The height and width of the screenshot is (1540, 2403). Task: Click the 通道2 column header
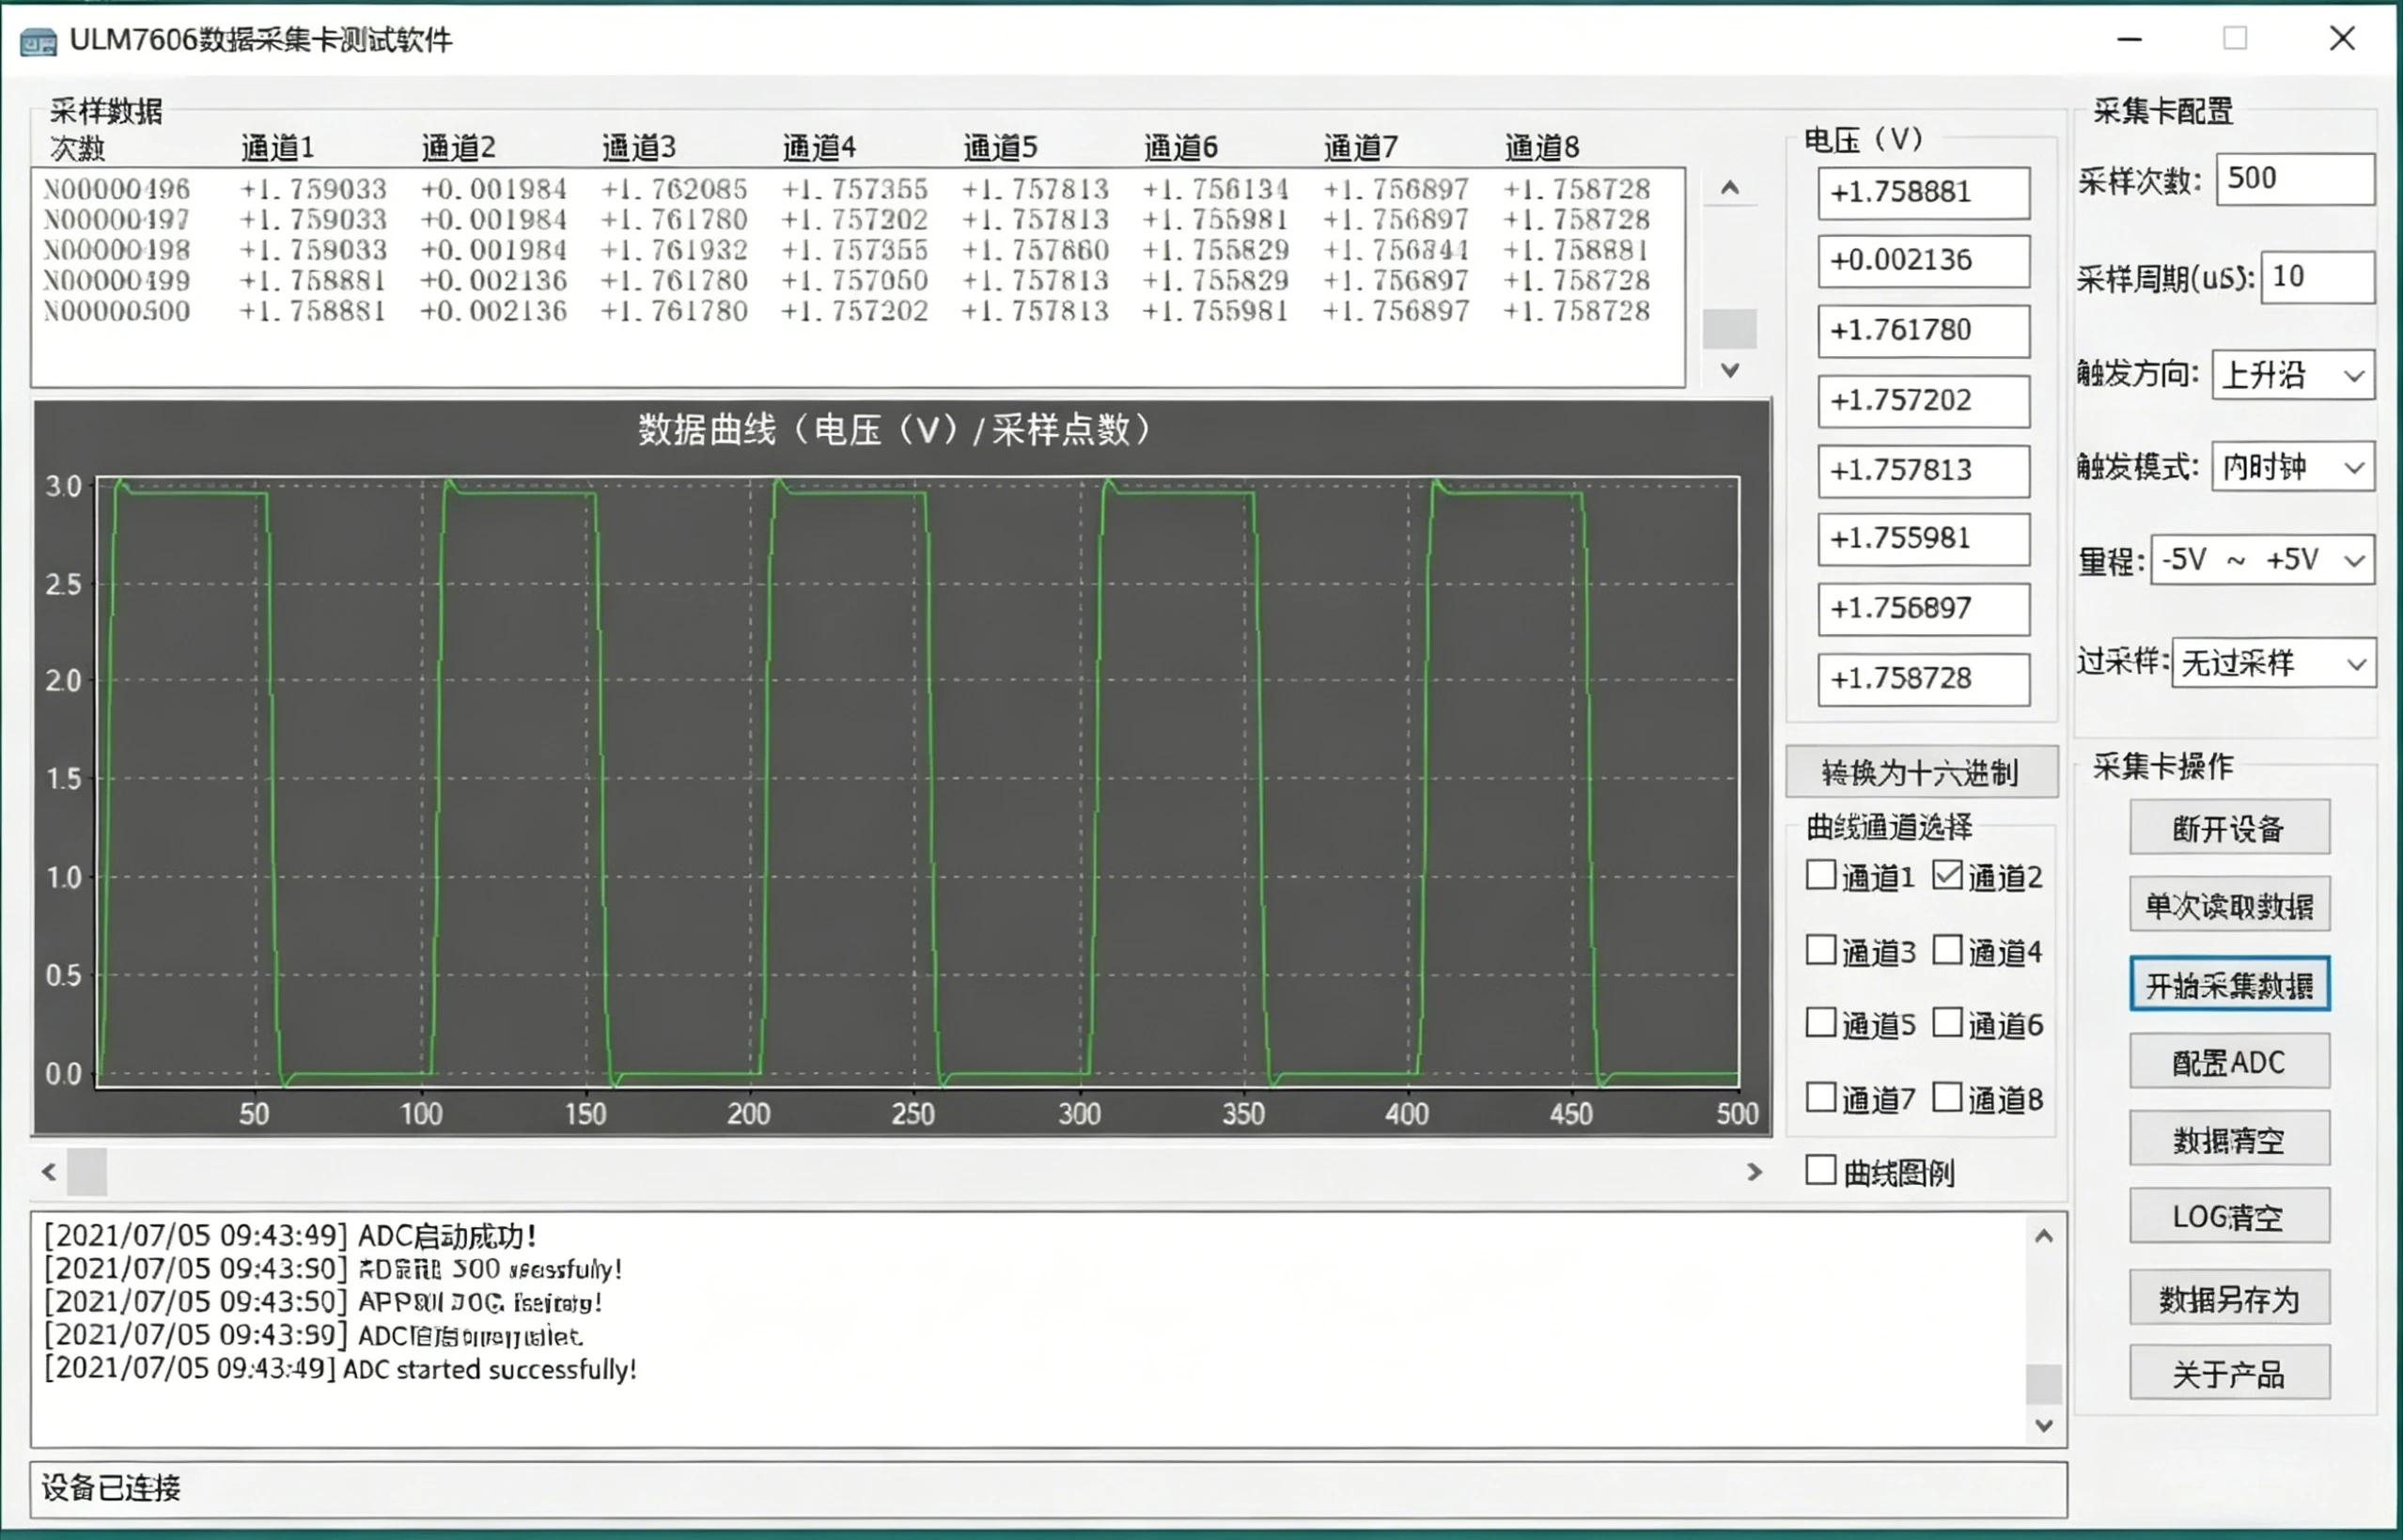click(459, 148)
